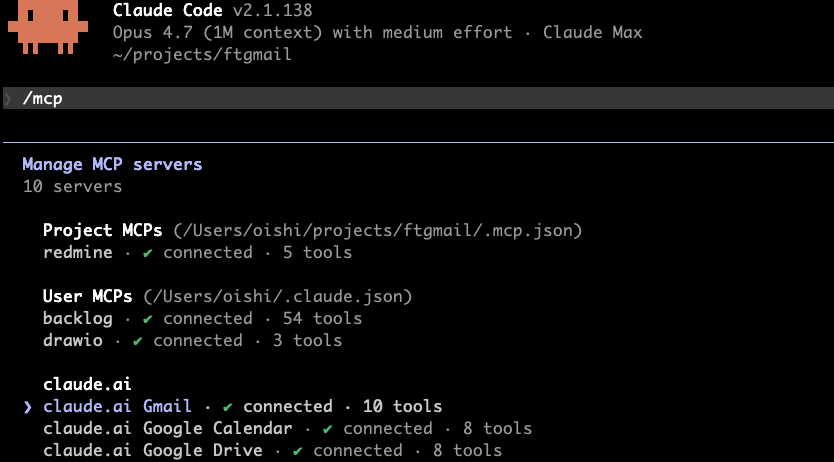Image resolution: width=834 pixels, height=462 pixels.
Task: Click the '10 tools' text on Gmail row
Action: point(402,406)
